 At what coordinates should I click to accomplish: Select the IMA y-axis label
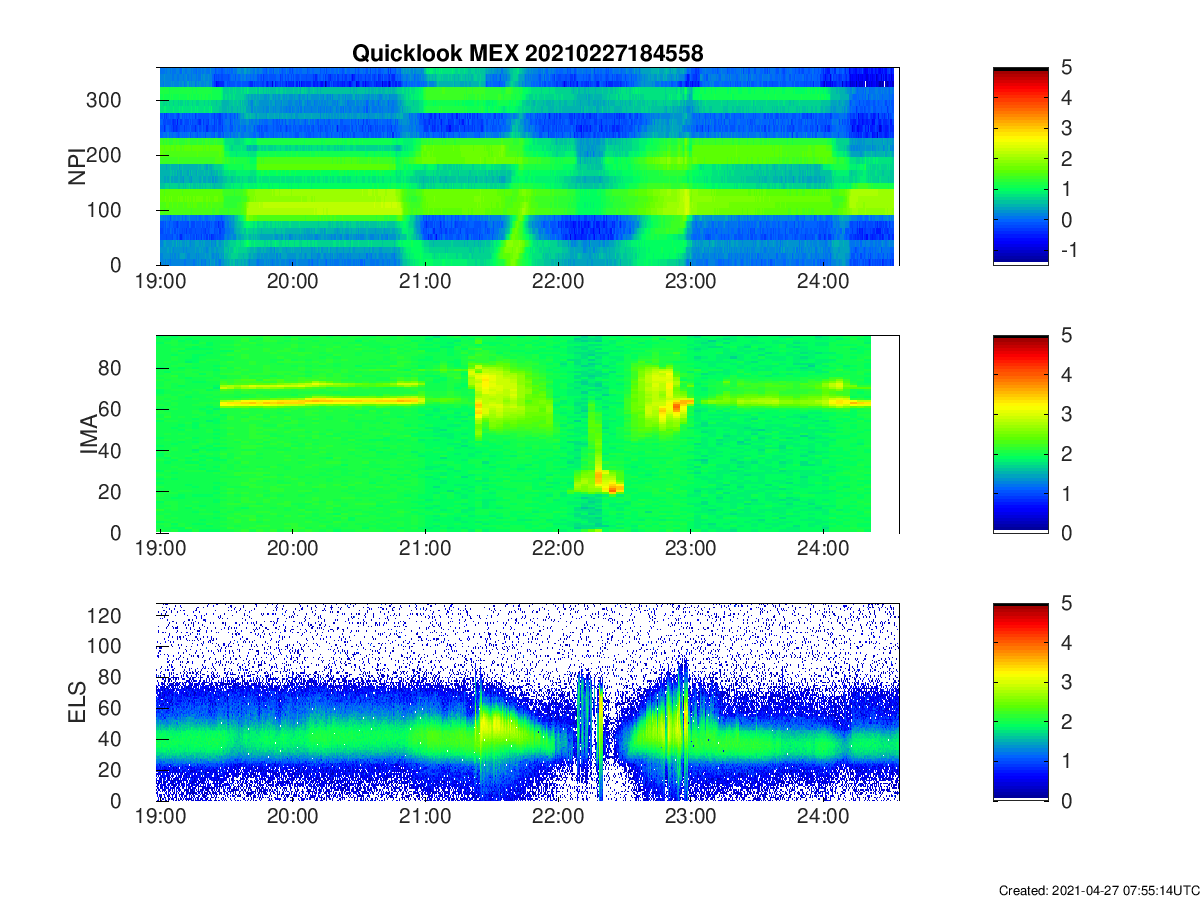coord(91,434)
